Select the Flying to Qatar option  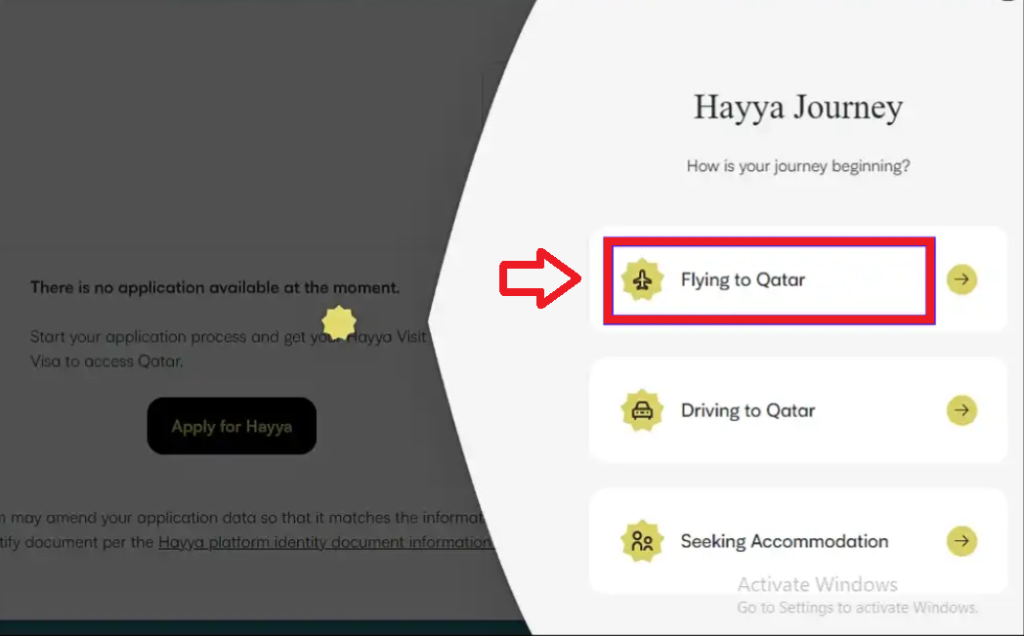[797, 279]
